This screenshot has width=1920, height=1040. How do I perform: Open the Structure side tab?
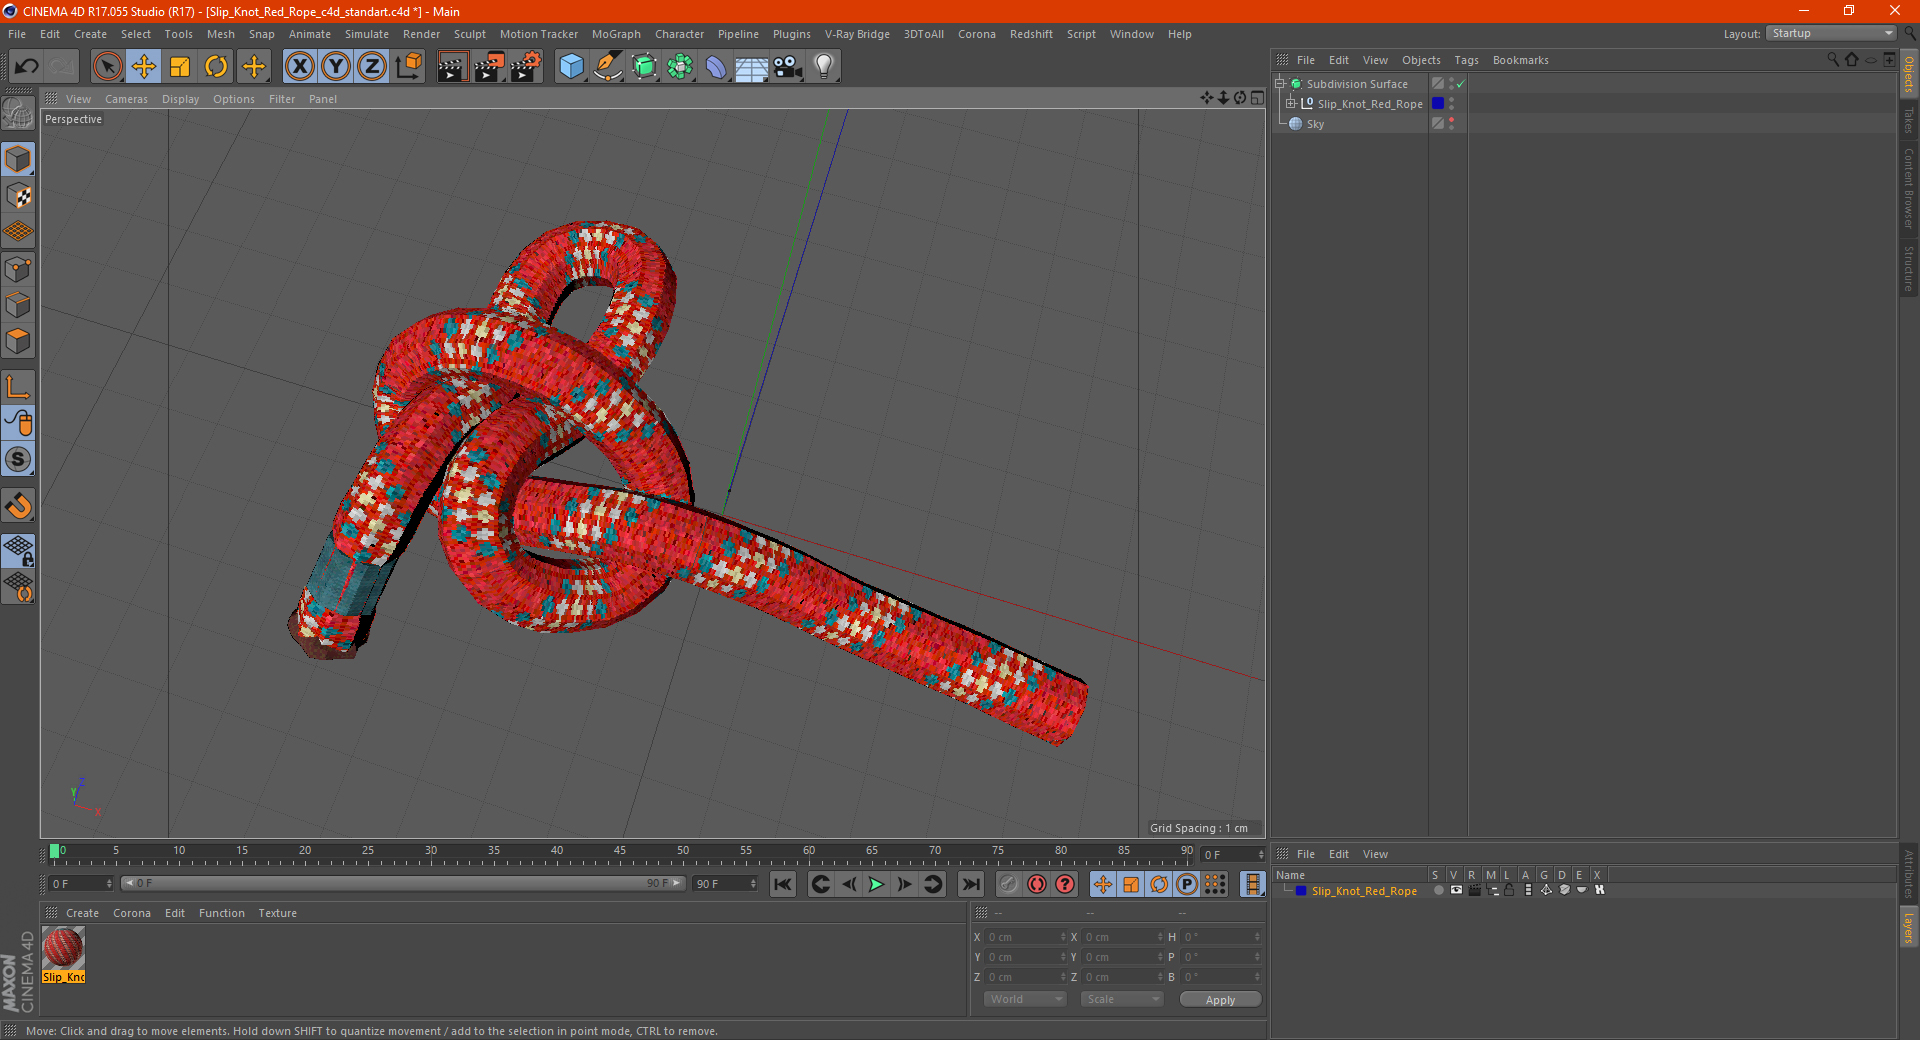pos(1909,268)
